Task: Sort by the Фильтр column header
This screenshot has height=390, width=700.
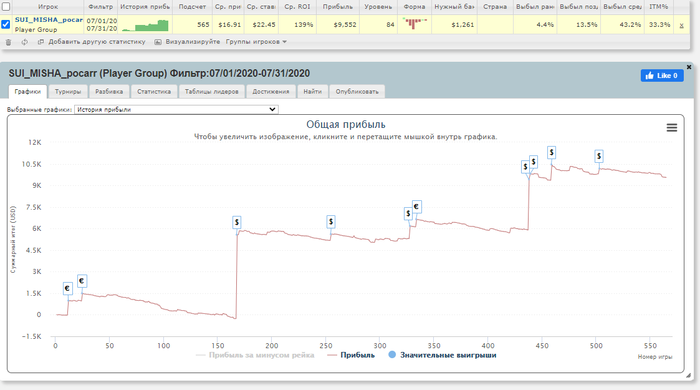Action: tap(100, 7)
